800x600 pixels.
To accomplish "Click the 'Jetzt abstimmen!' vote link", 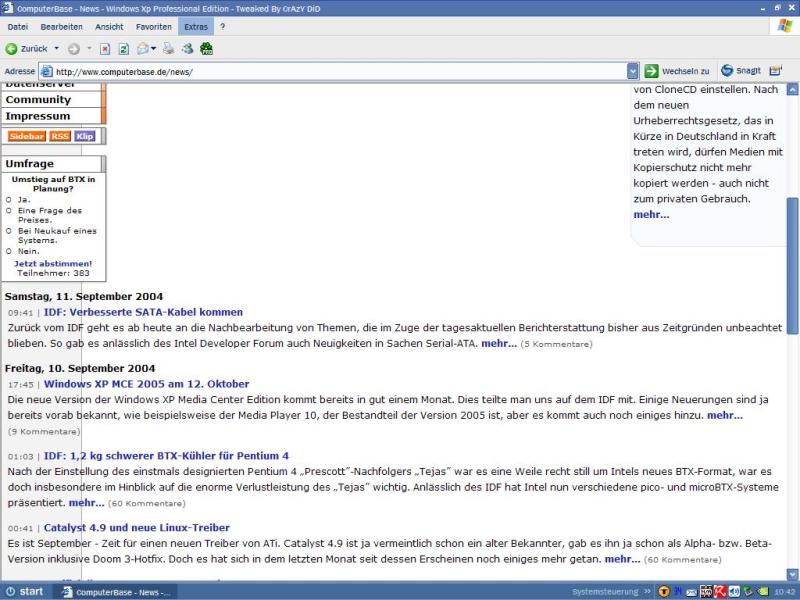I will click(x=53, y=263).
